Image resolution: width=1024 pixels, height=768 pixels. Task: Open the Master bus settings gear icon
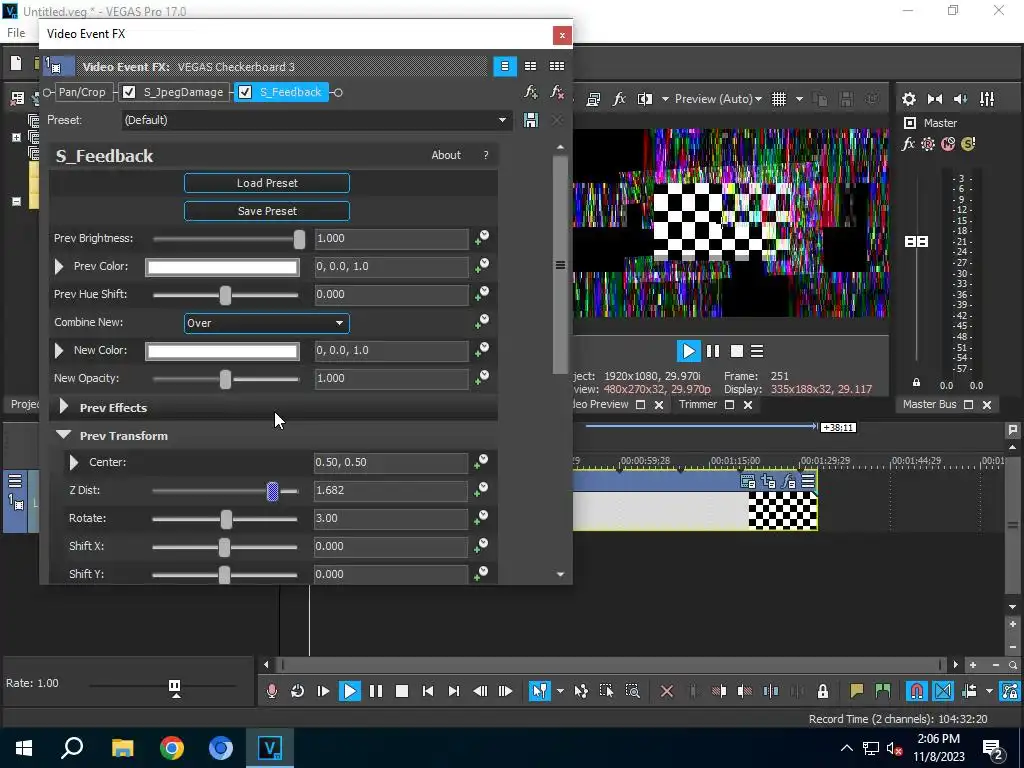908,99
